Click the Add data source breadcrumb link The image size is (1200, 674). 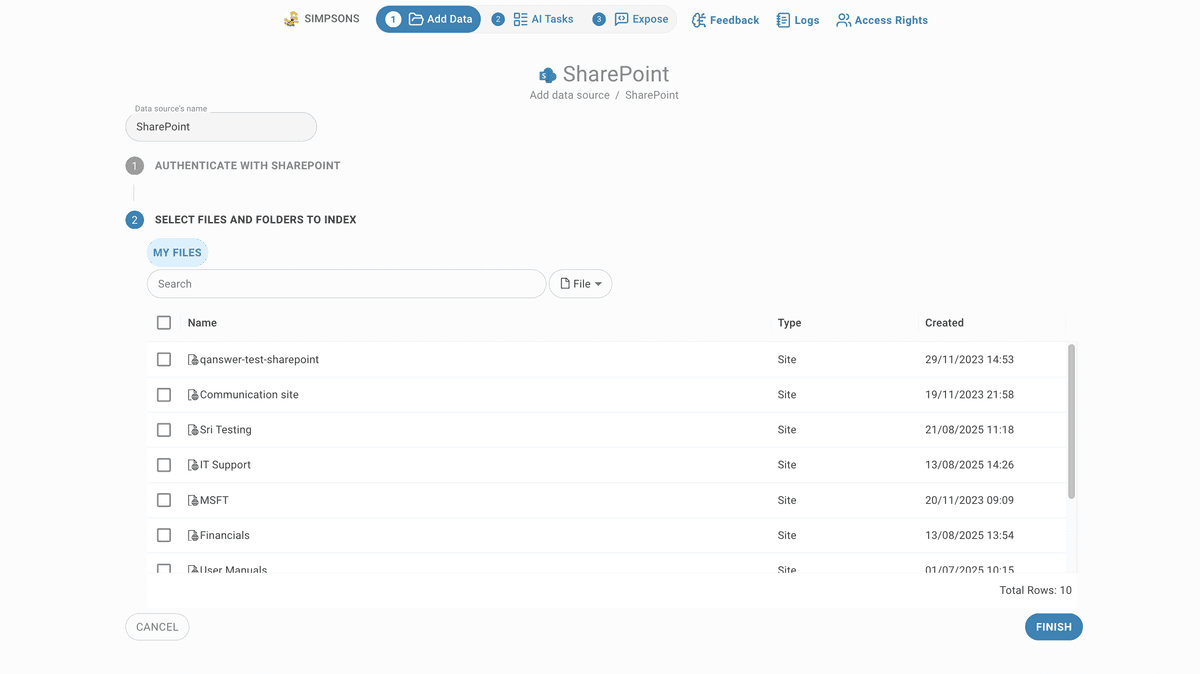(x=569, y=95)
